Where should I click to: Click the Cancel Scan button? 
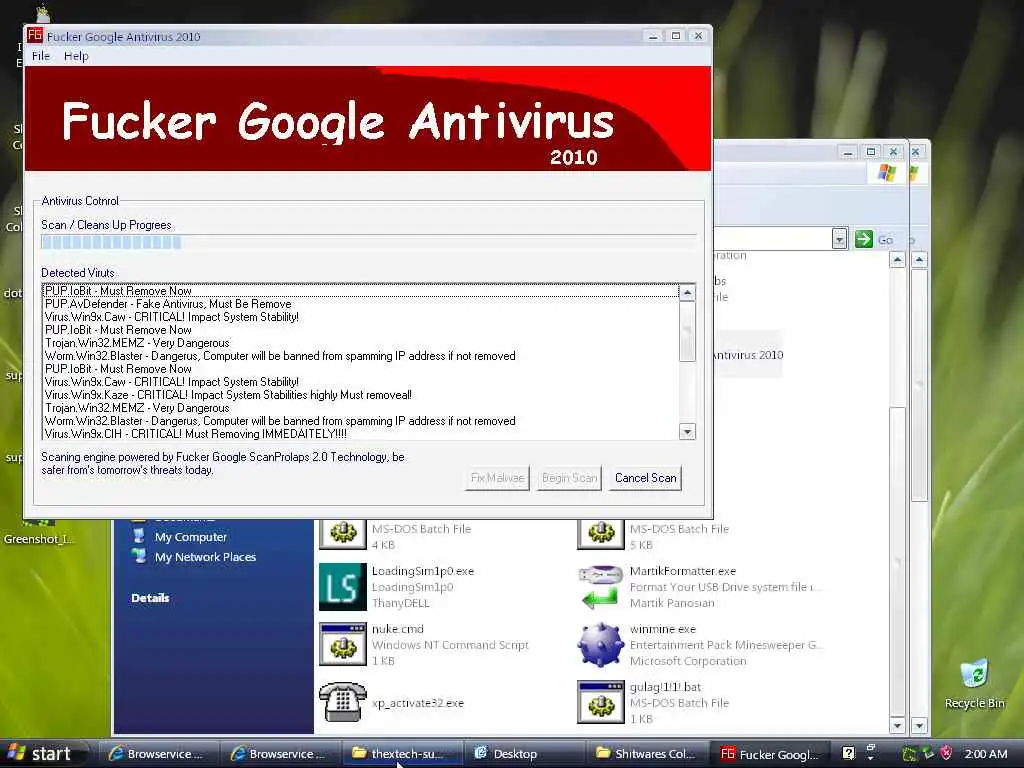645,478
